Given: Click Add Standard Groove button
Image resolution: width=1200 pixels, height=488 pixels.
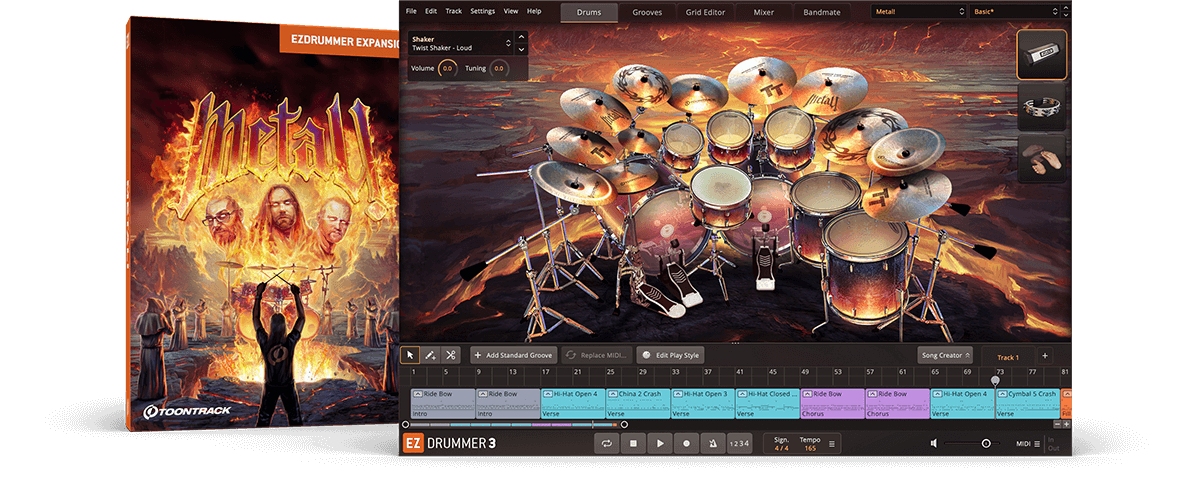Looking at the screenshot, I should coord(514,355).
